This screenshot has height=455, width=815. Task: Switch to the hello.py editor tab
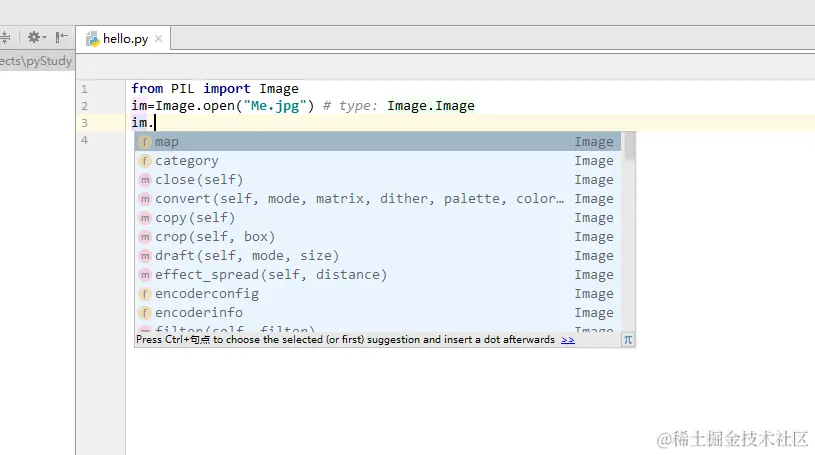tap(125, 38)
